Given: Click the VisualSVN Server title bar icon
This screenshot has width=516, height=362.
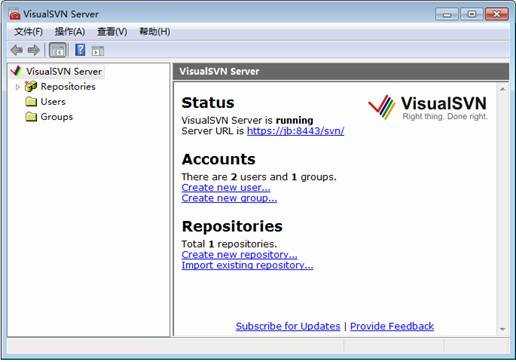Looking at the screenshot, I should point(15,14).
